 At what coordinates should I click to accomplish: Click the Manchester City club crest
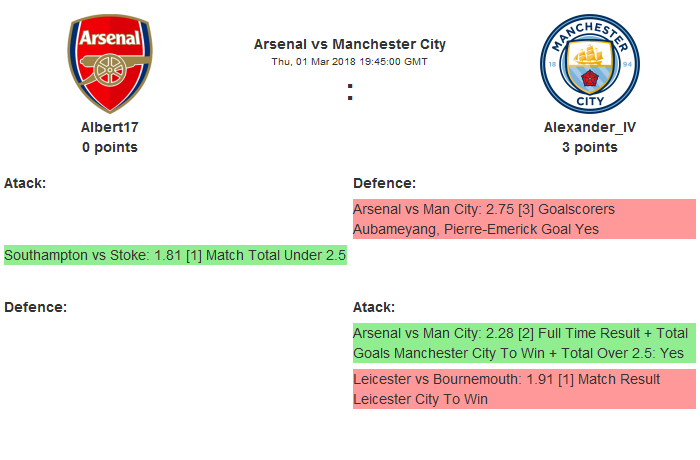coord(589,64)
